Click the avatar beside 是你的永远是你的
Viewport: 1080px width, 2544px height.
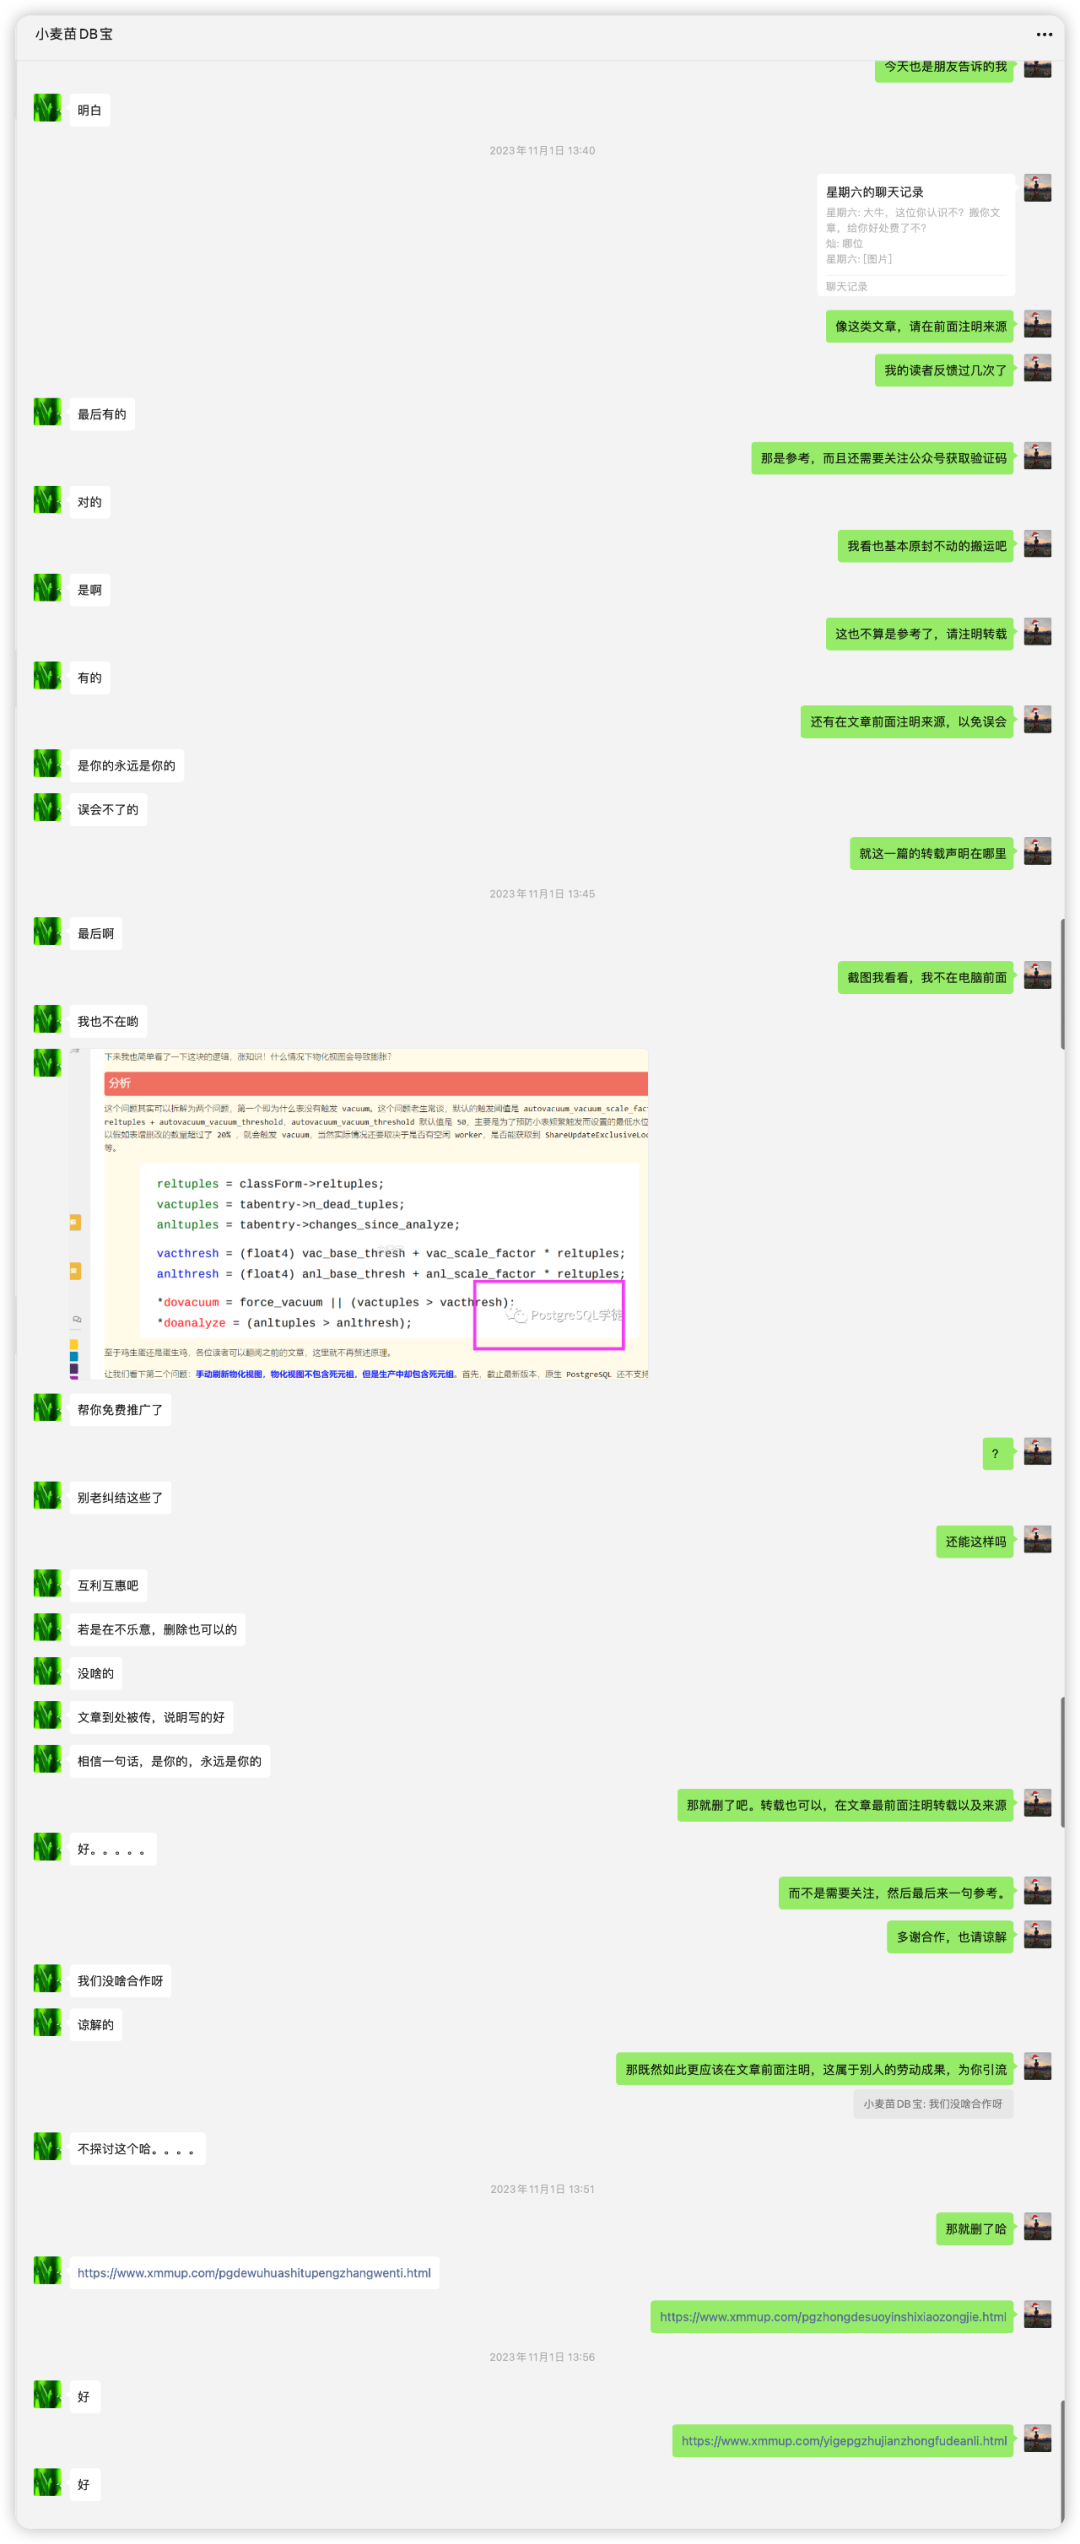tap(47, 764)
